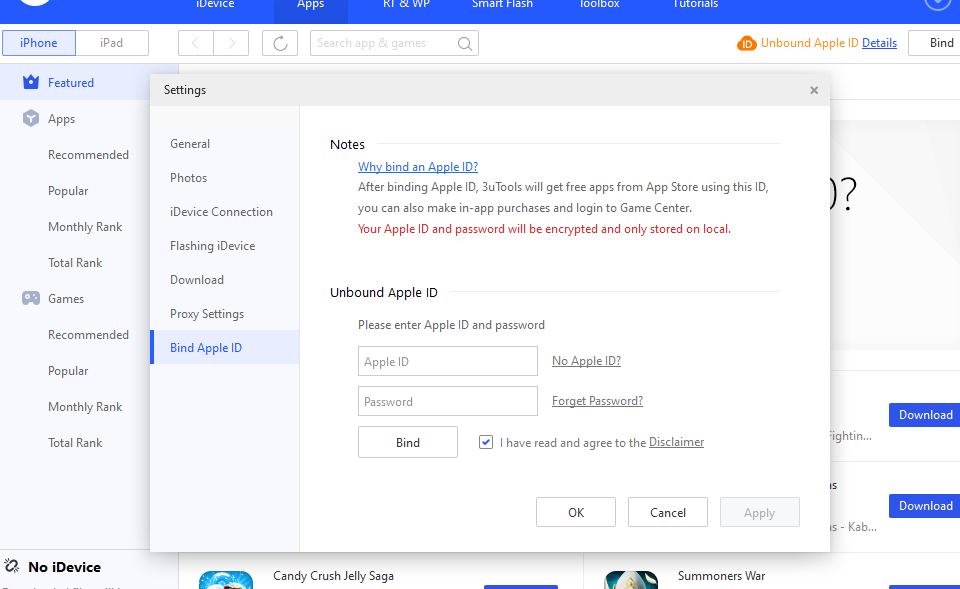This screenshot has height=589, width=960.
Task: Open the Smart Flash top tab
Action: [502, 5]
